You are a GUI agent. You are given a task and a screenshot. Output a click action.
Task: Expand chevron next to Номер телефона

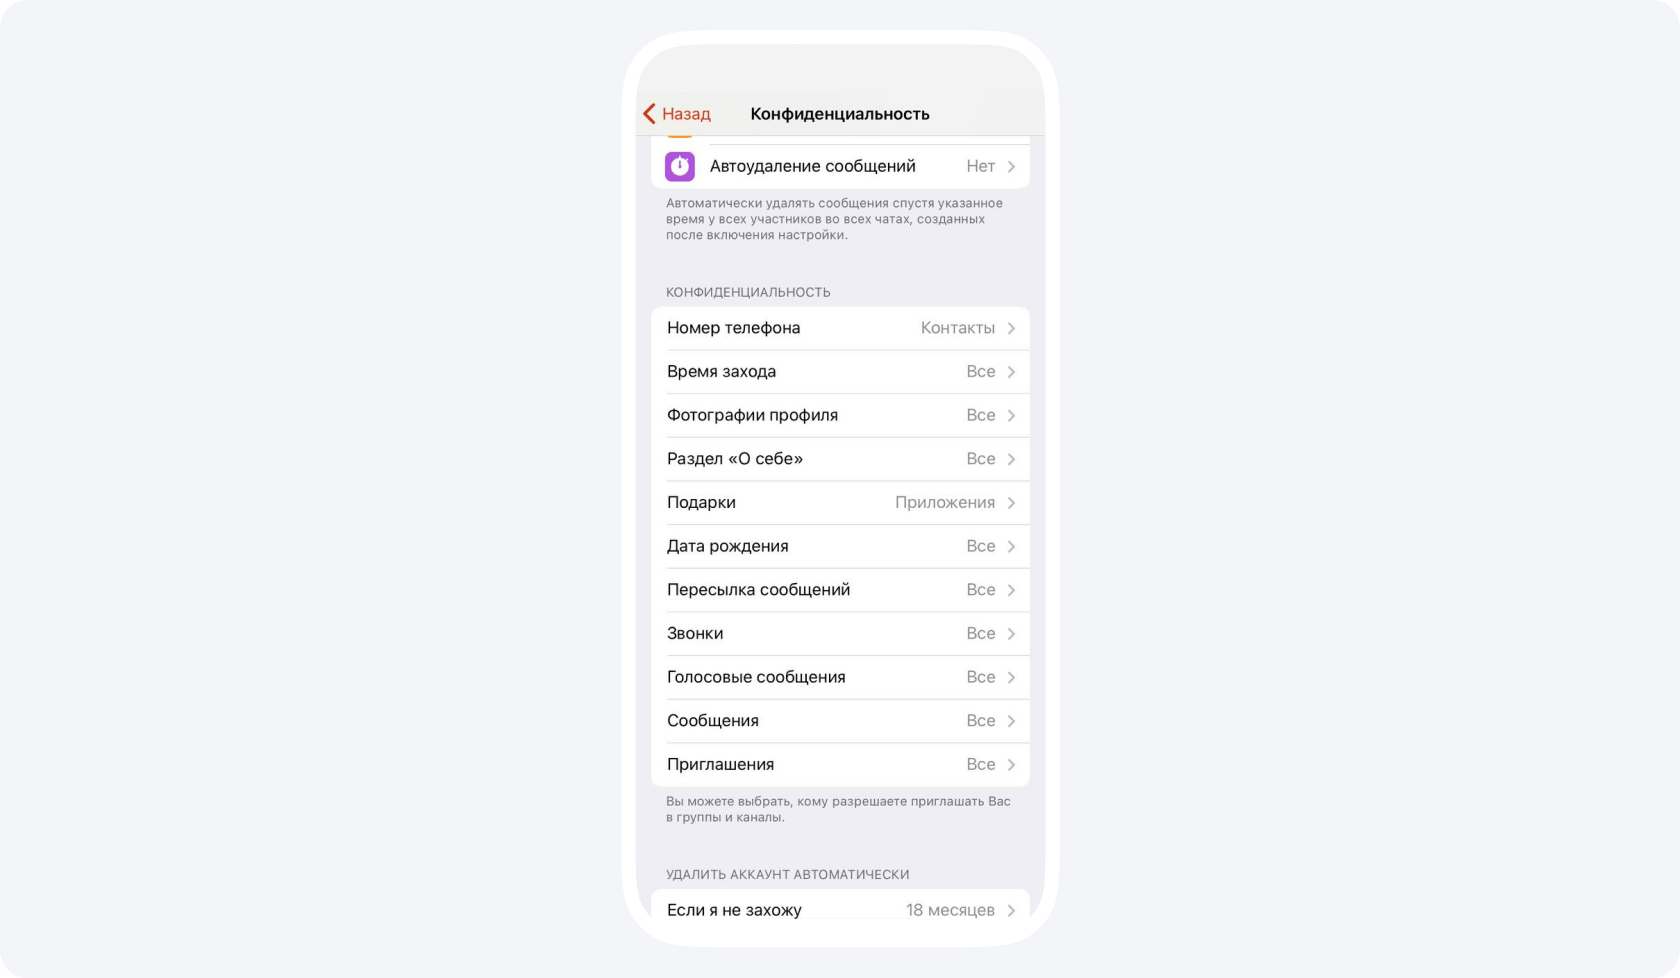[1011, 328]
